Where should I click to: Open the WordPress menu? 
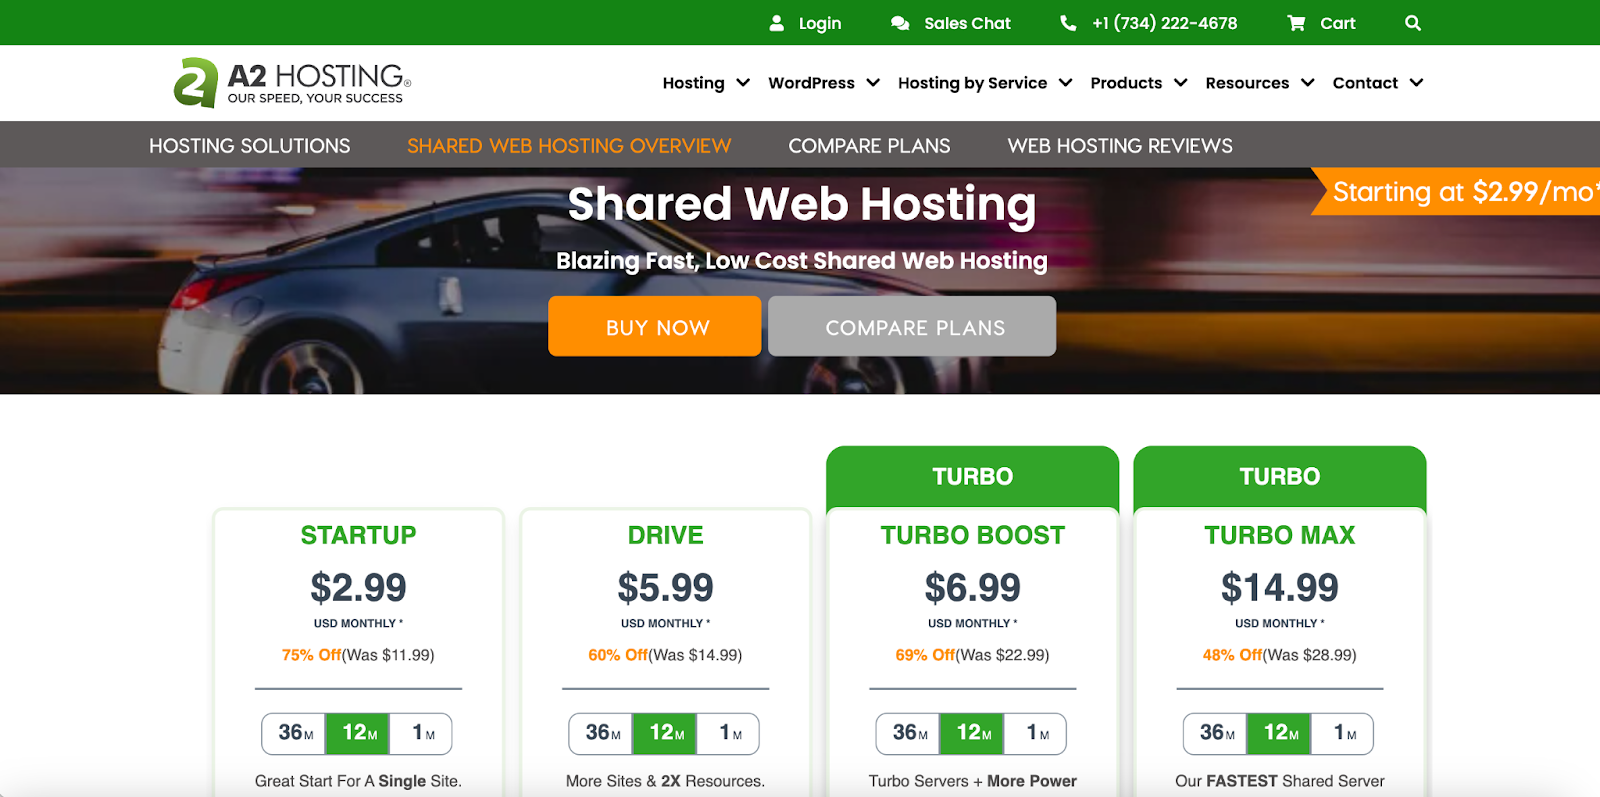tap(811, 83)
